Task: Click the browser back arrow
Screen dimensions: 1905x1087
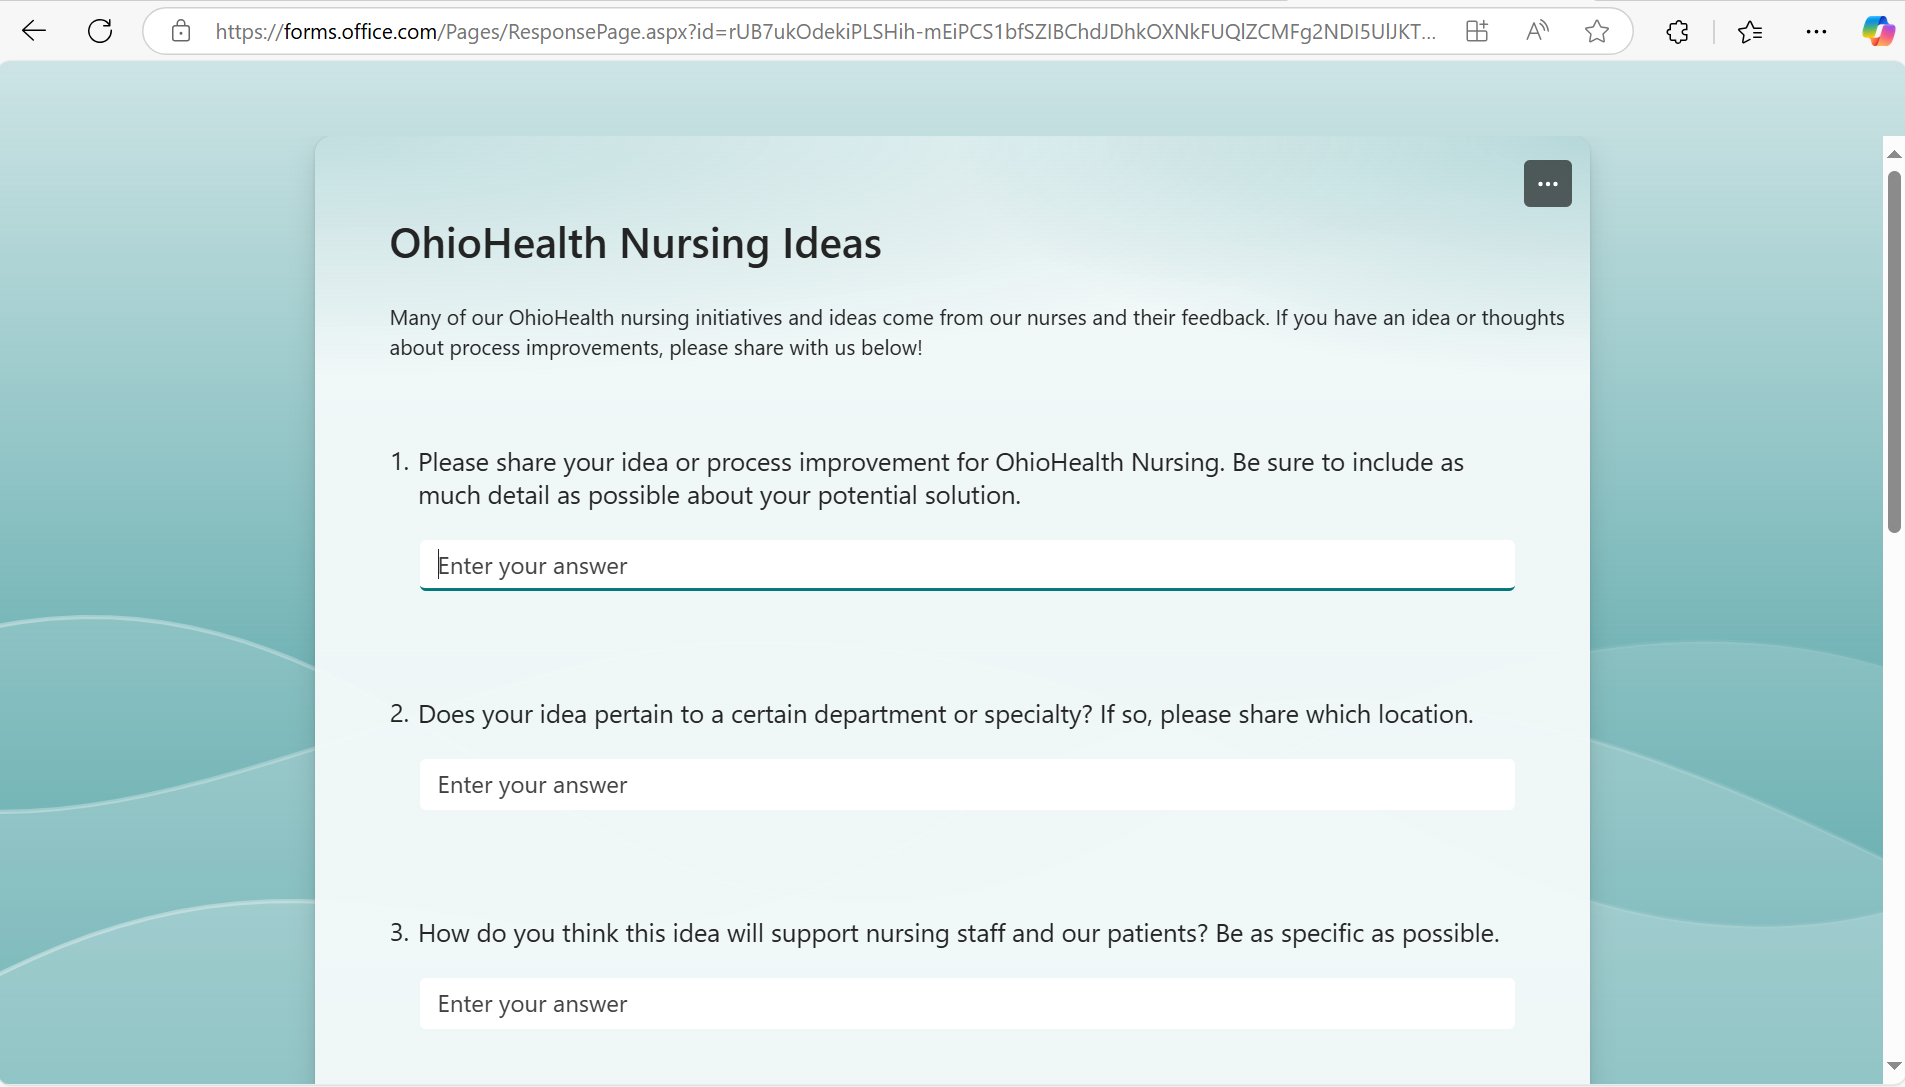Action: (34, 31)
